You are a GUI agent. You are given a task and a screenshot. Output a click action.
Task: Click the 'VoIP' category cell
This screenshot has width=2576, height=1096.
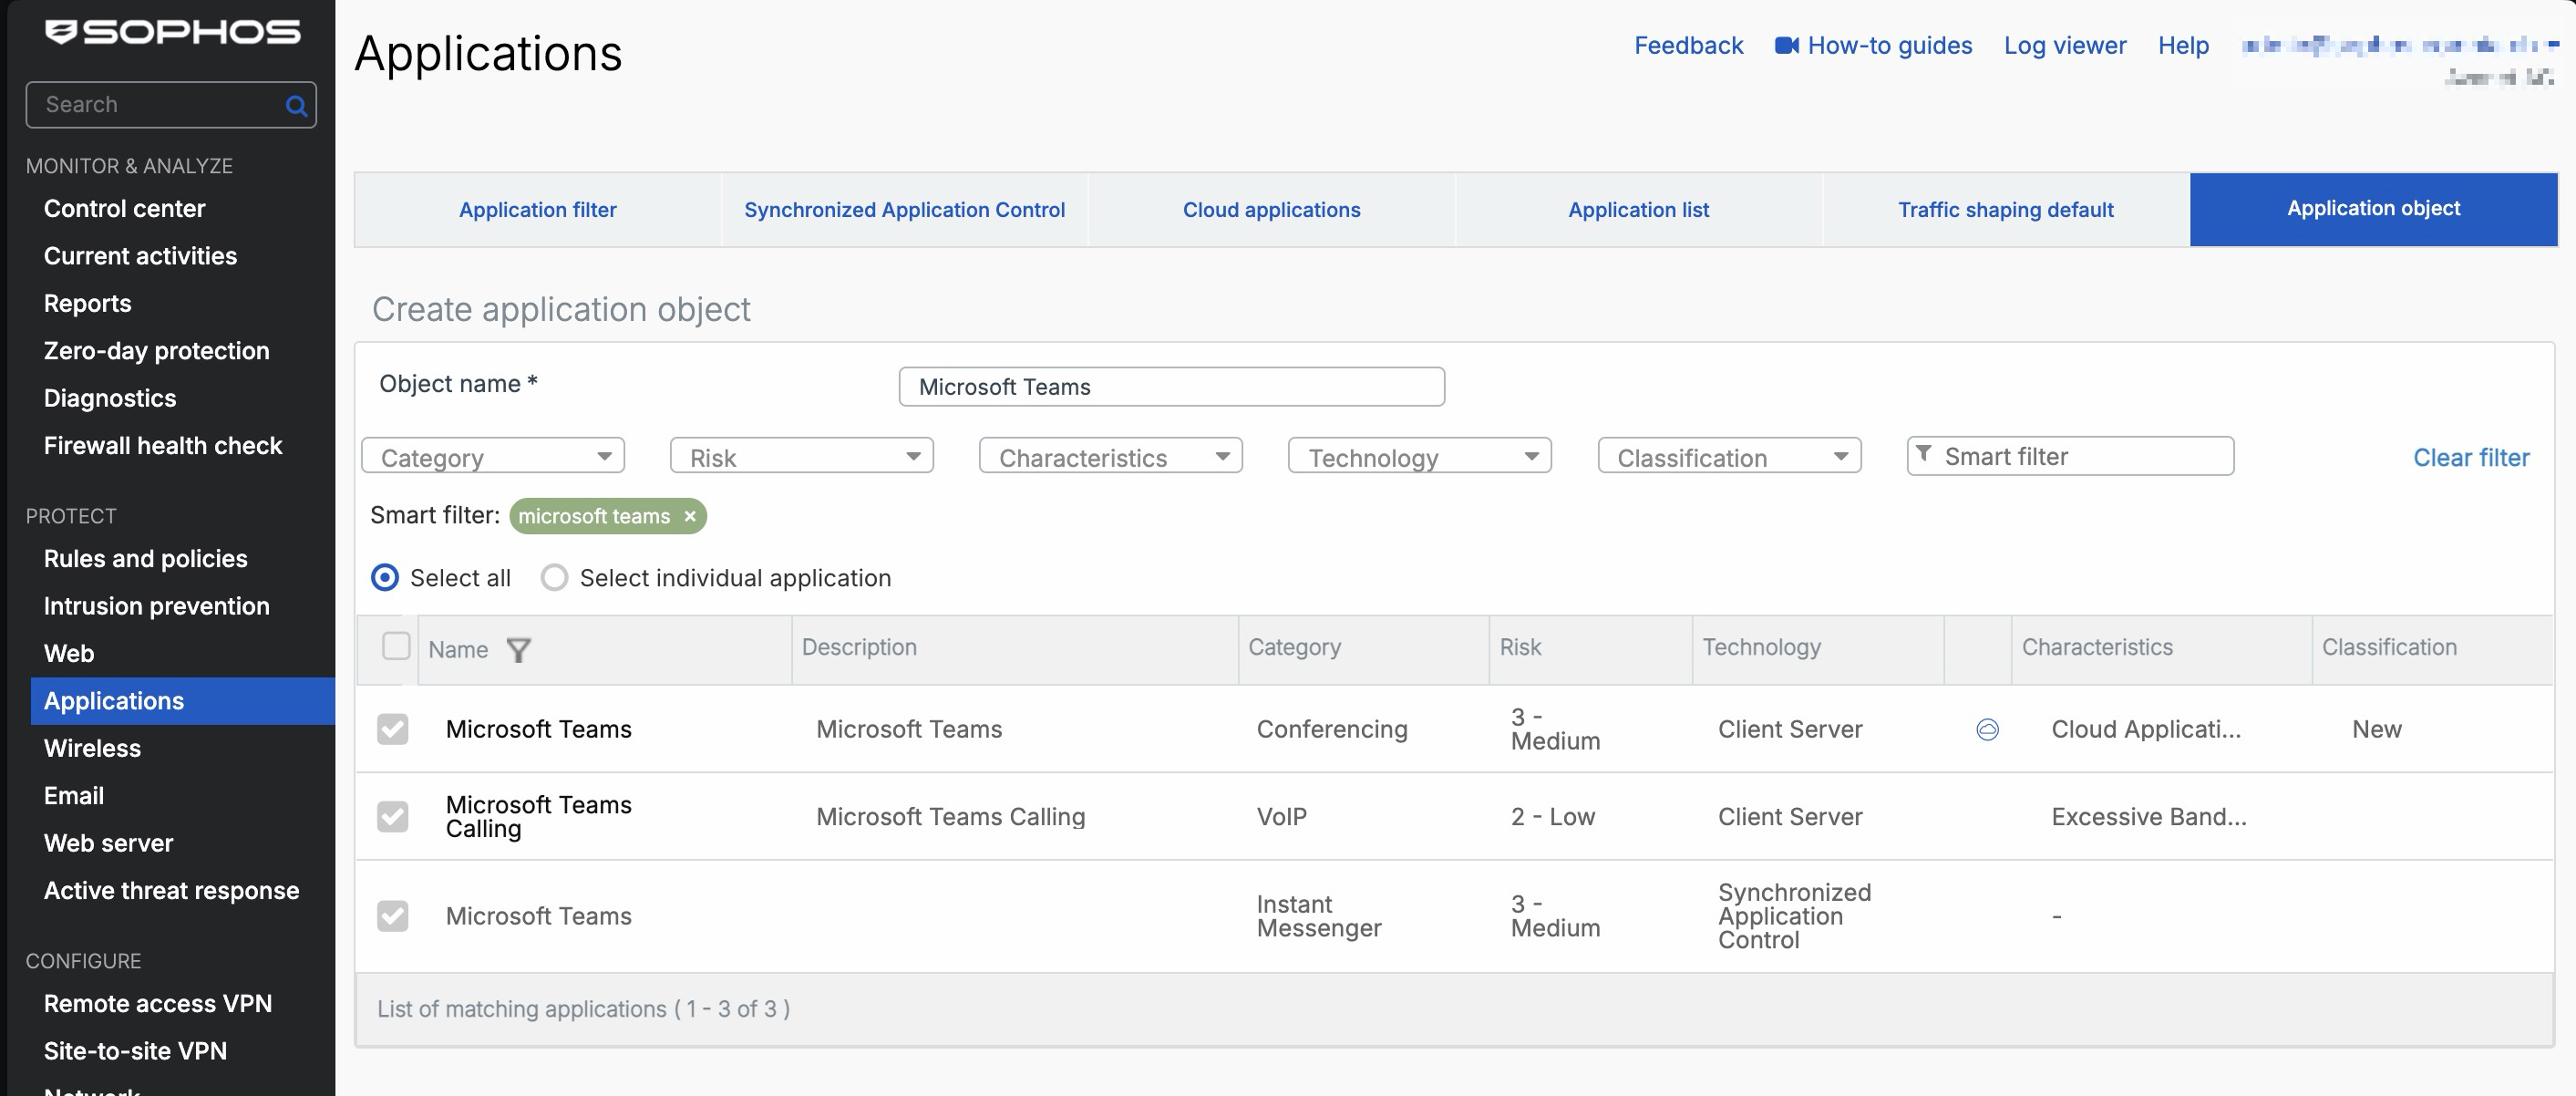tap(1281, 817)
